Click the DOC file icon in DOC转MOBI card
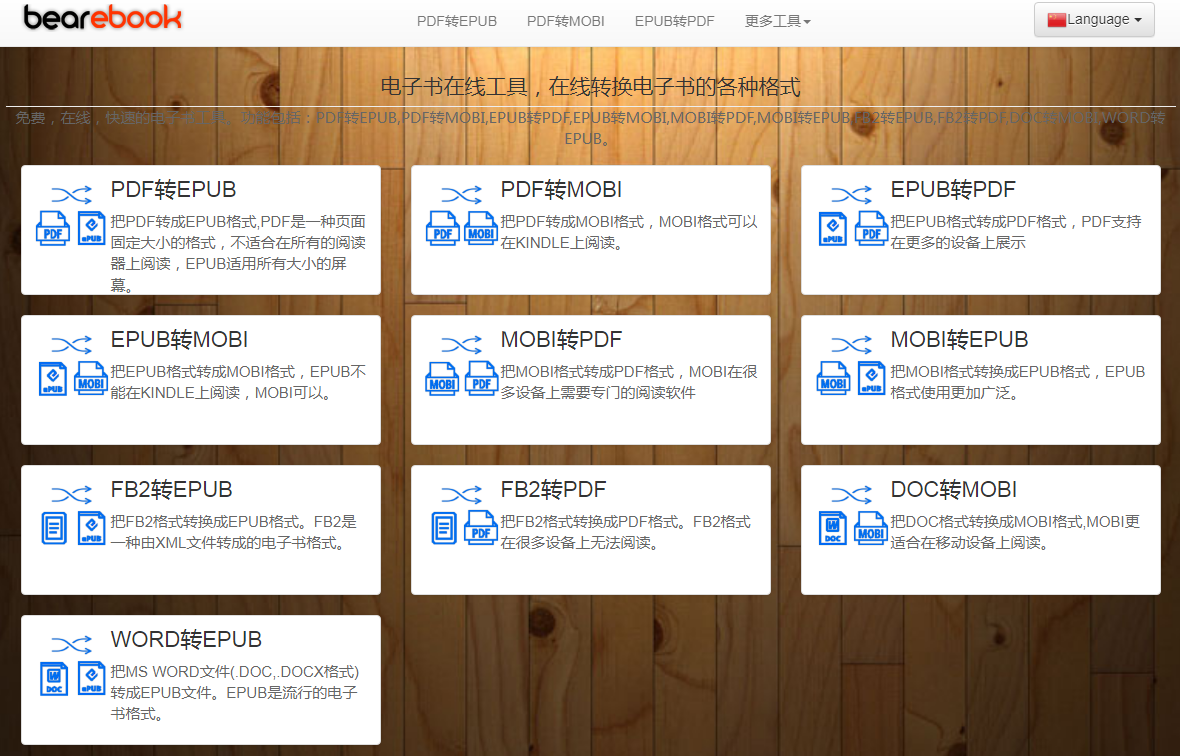The height and width of the screenshot is (756, 1180). point(832,527)
